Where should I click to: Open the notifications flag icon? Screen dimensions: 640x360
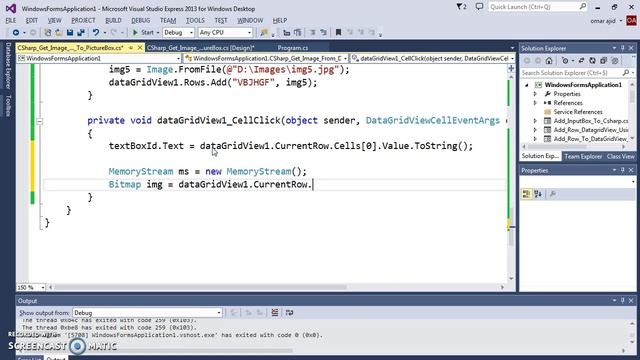point(461,7)
